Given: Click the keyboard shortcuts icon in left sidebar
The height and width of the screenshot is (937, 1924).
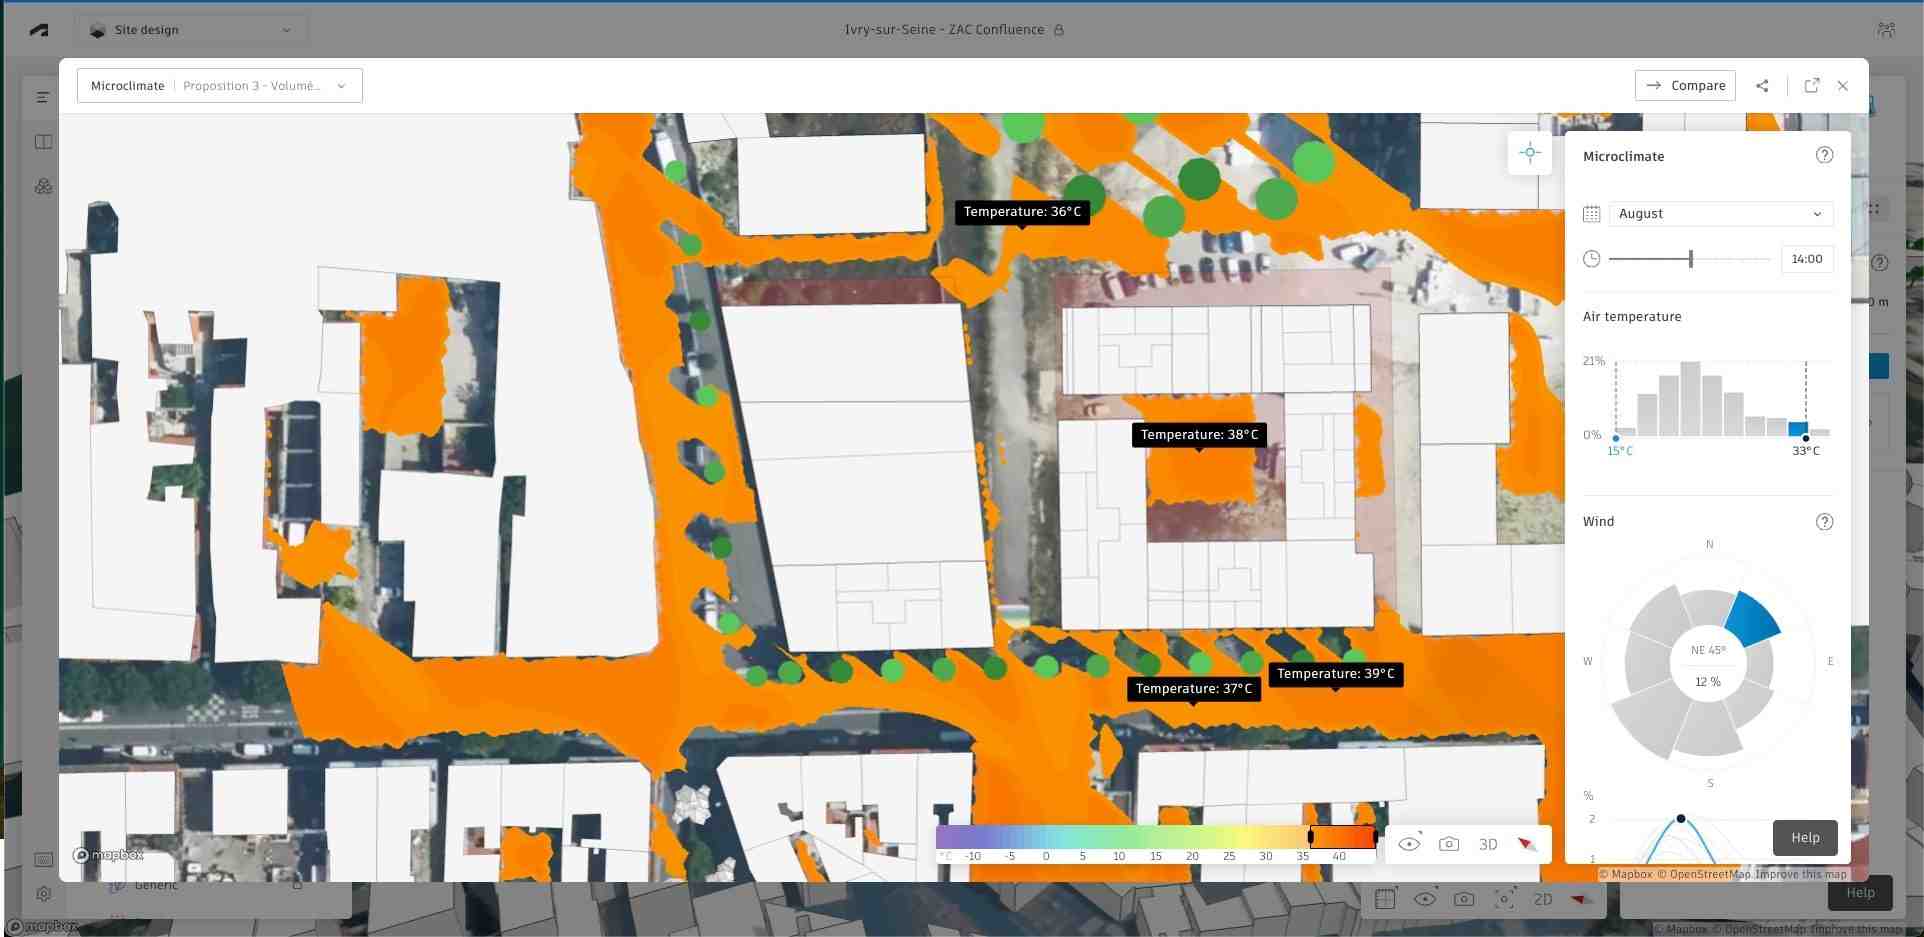Looking at the screenshot, I should tap(43, 859).
